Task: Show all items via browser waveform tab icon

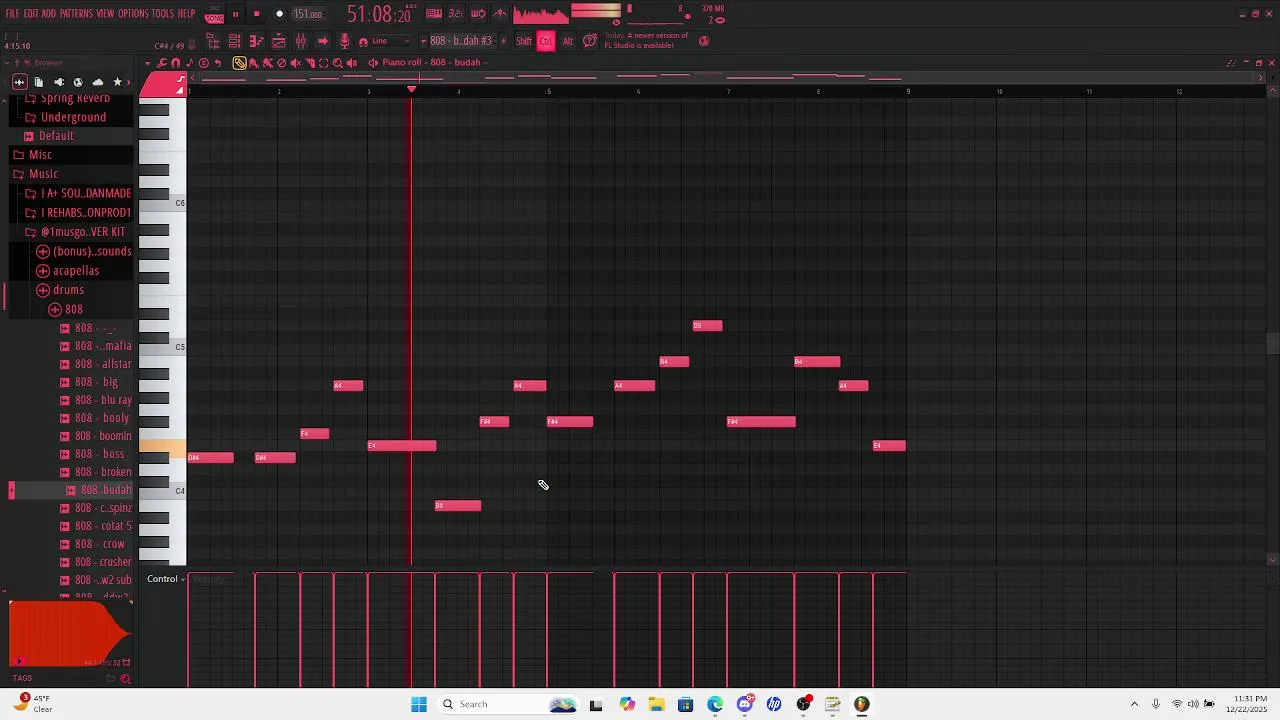Action: (19, 82)
